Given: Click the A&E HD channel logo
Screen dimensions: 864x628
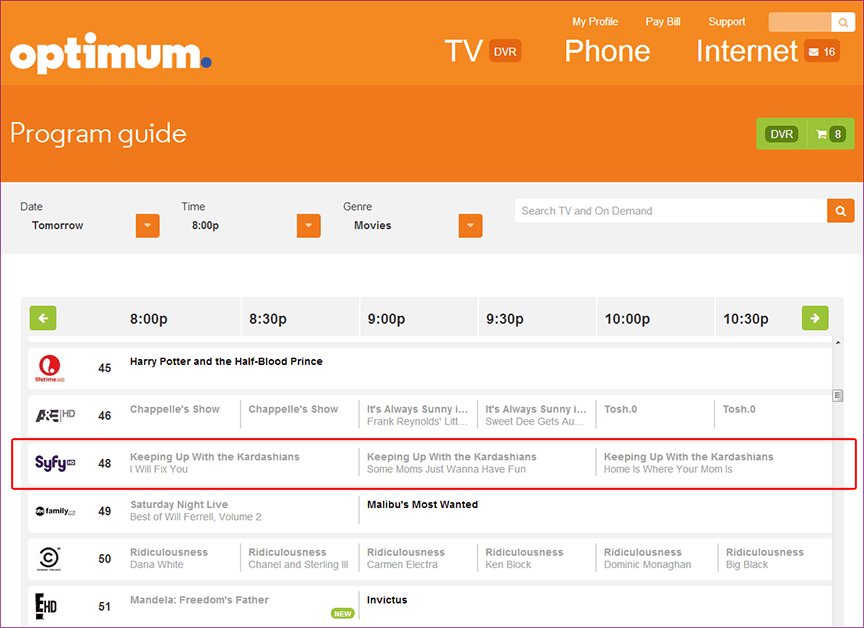Looking at the screenshot, I should coord(55,415).
